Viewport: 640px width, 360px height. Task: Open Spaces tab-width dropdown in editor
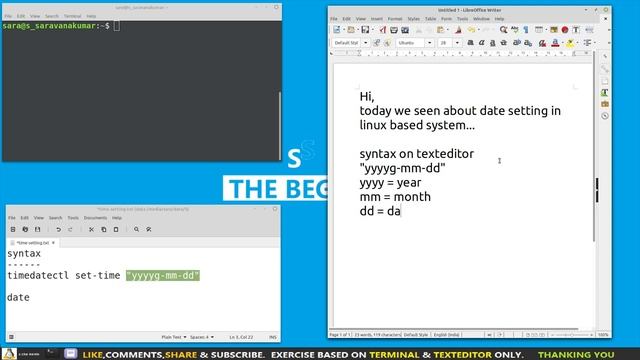coord(202,337)
